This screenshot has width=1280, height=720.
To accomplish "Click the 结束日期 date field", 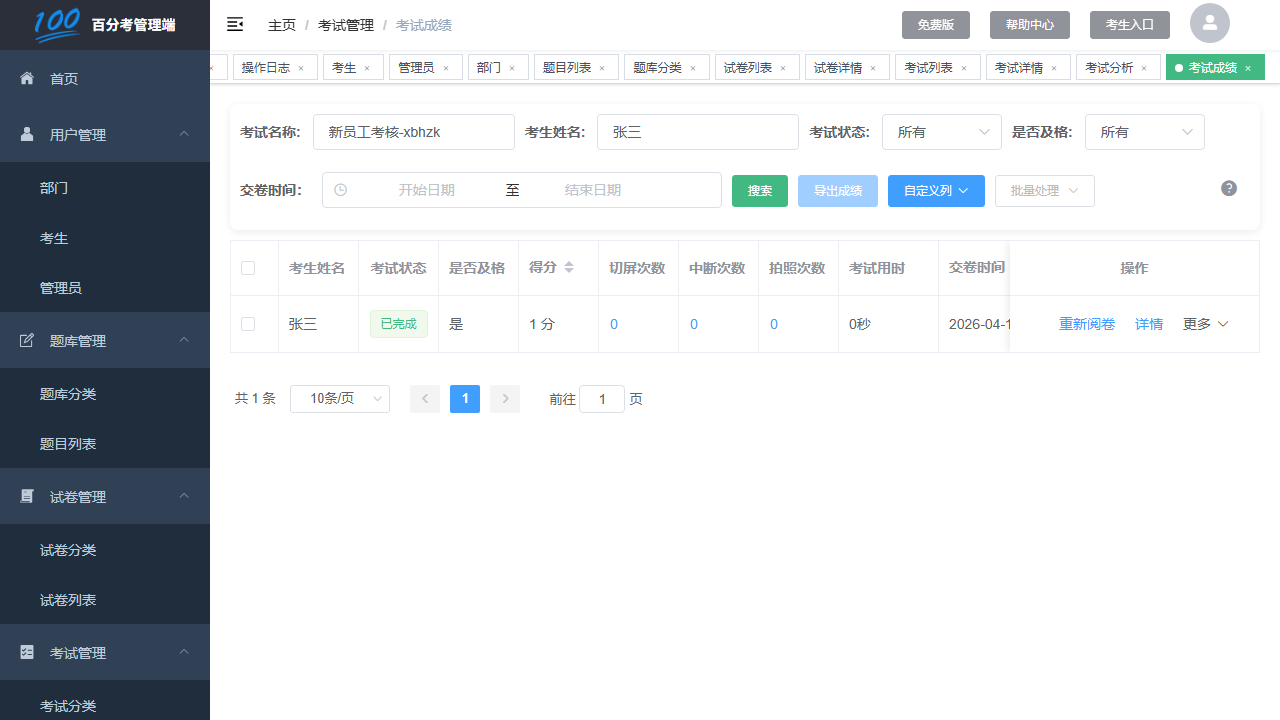I will point(593,190).
